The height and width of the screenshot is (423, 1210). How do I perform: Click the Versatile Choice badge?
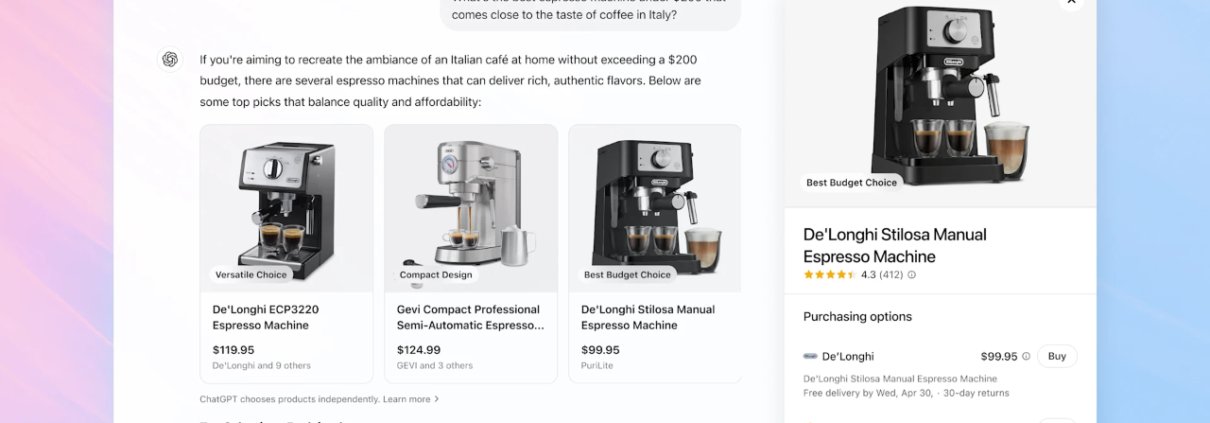pyautogui.click(x=251, y=274)
